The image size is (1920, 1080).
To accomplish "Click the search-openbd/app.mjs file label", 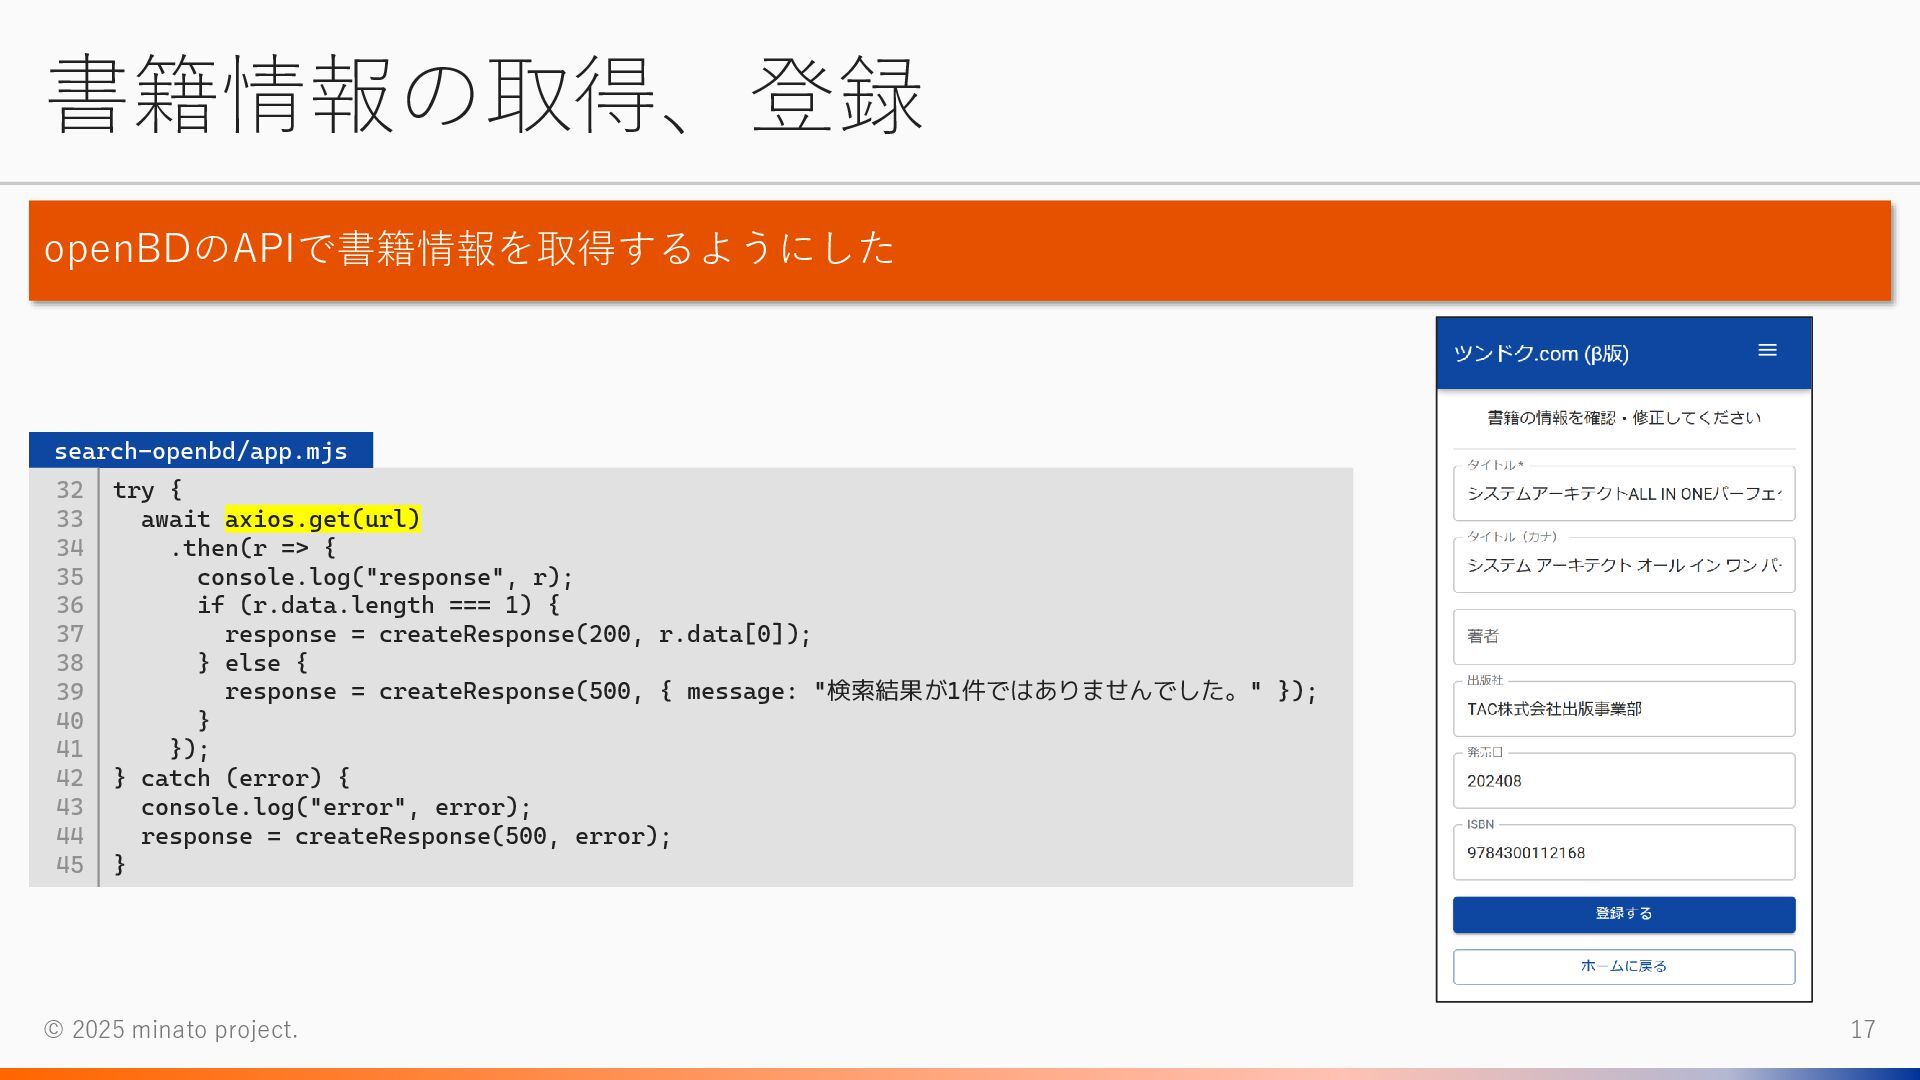I will pyautogui.click(x=201, y=451).
